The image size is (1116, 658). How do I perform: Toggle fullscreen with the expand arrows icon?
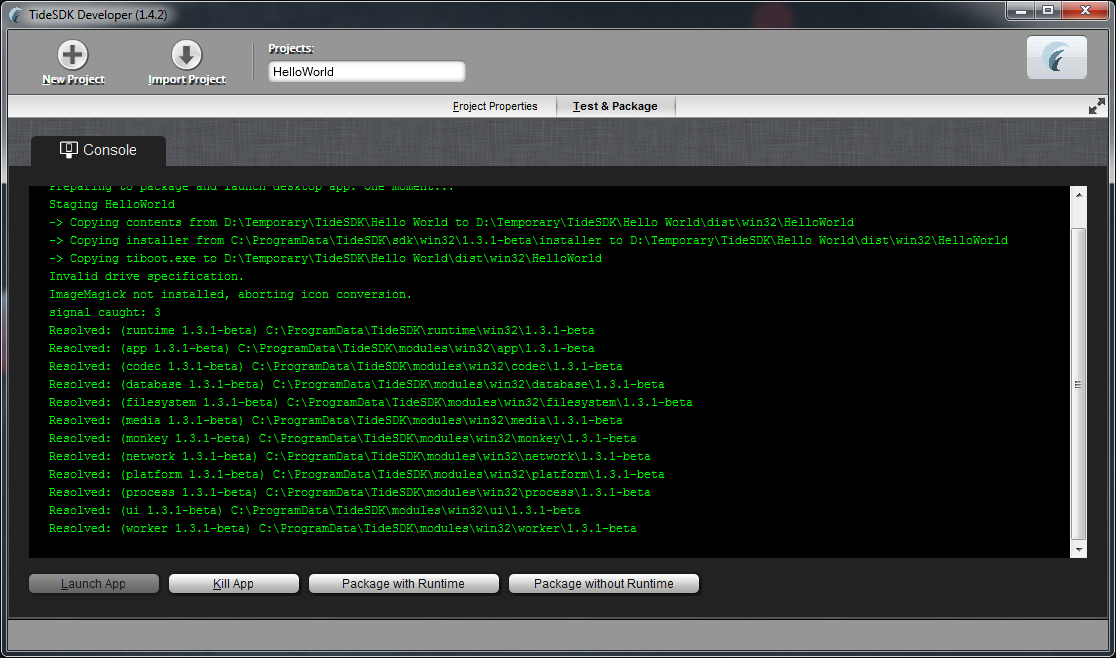pyautogui.click(x=1097, y=106)
